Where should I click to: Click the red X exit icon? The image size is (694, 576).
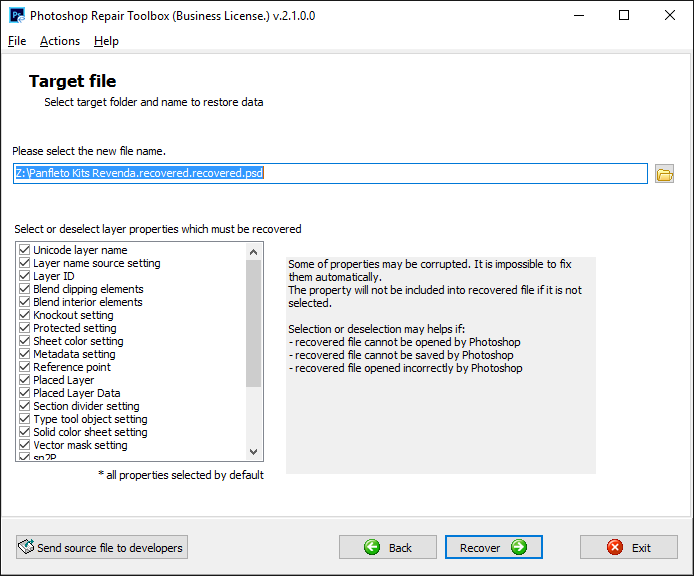click(615, 547)
